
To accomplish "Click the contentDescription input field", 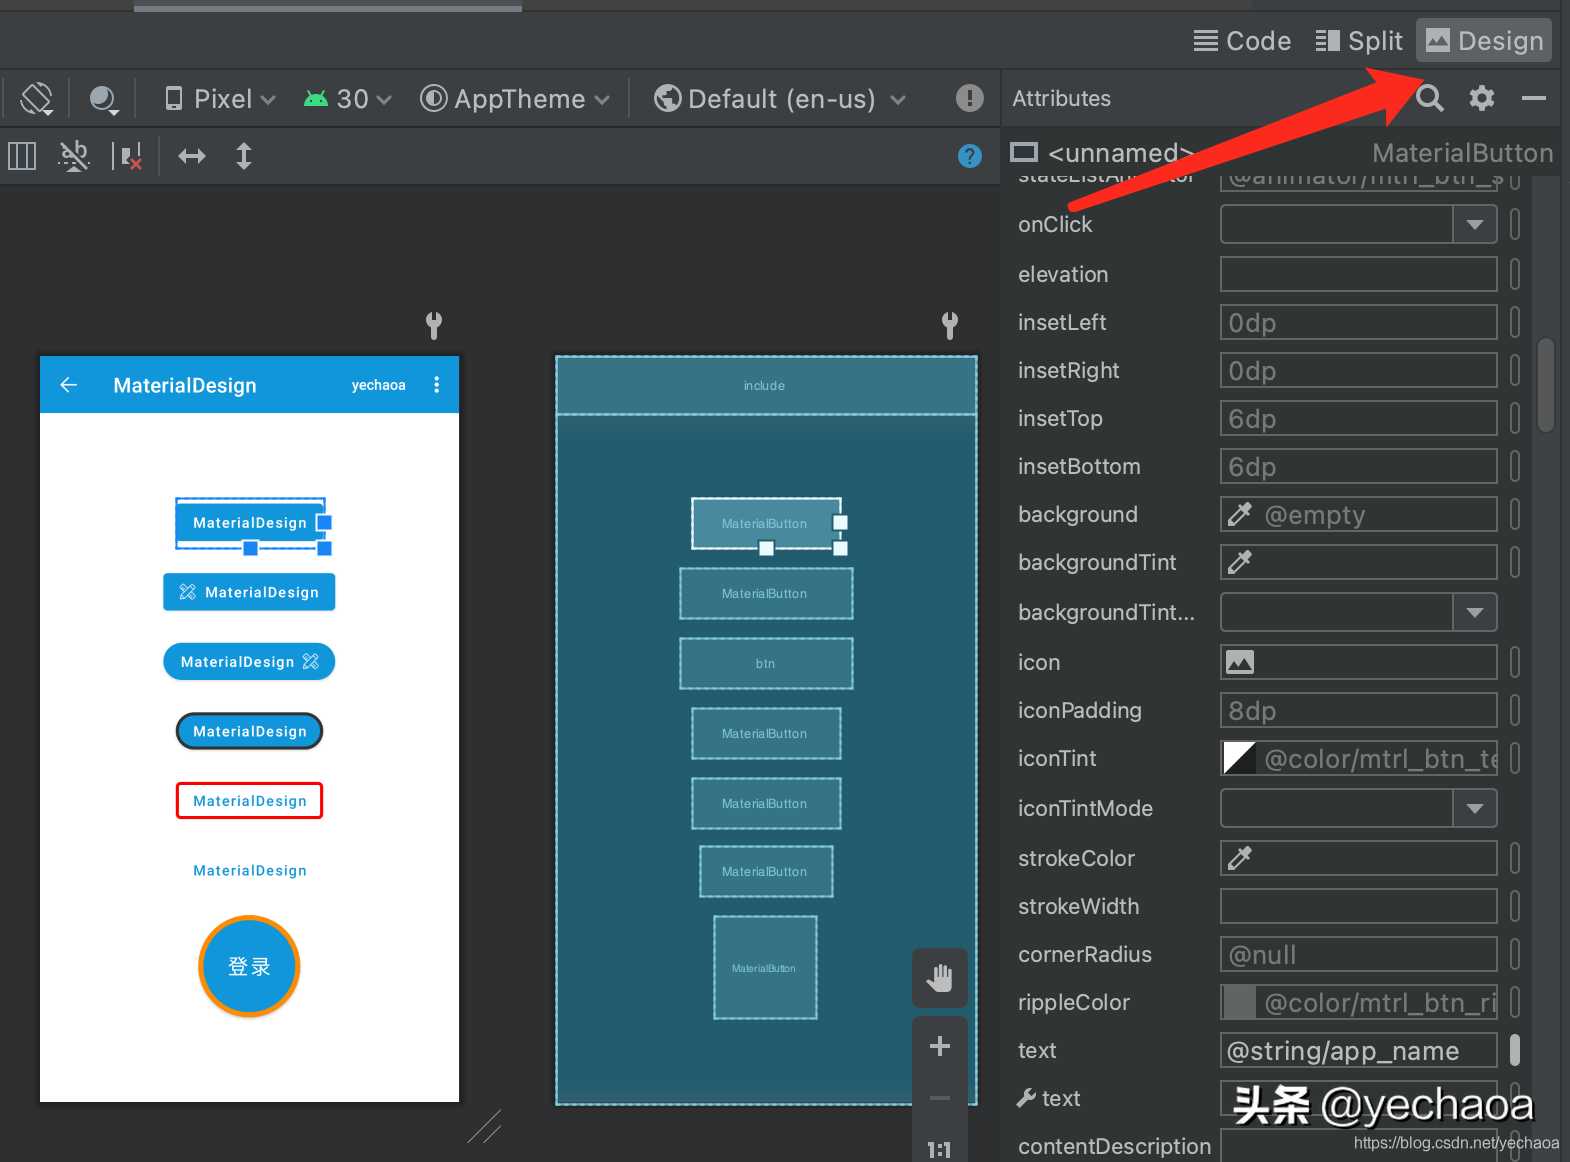I will click(x=1358, y=1146).
